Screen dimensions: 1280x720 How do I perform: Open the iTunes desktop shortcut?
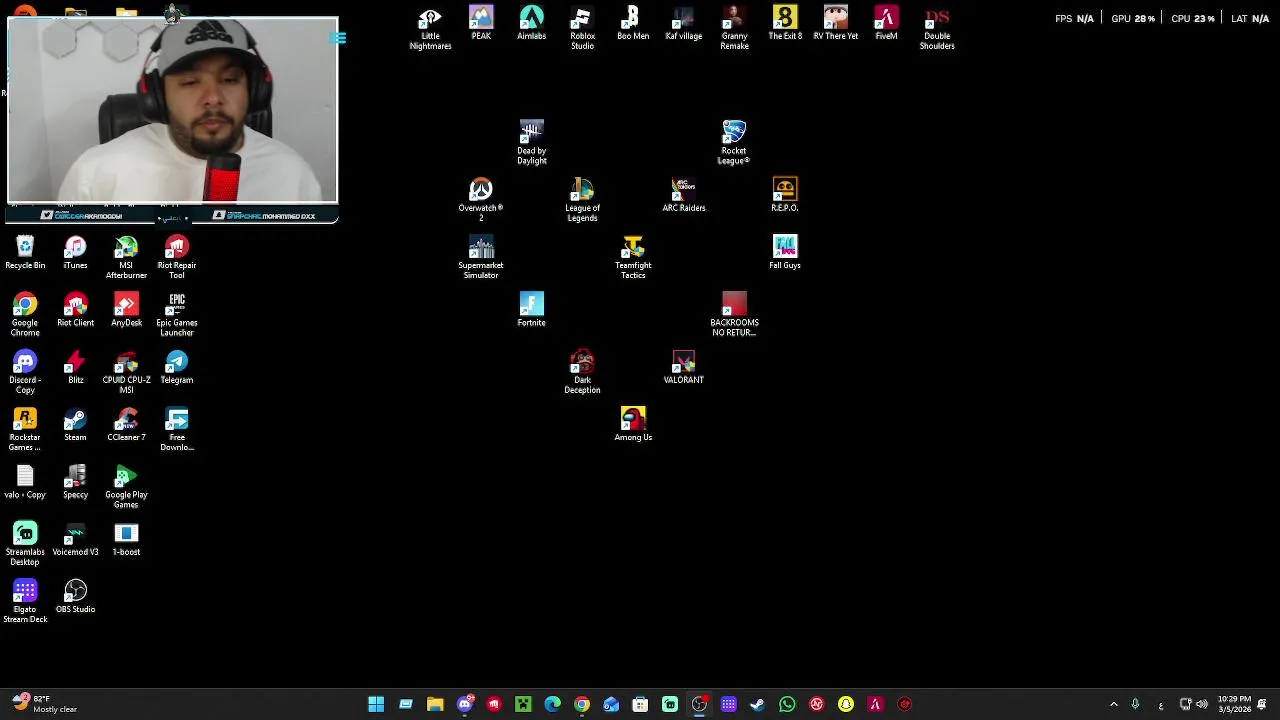[75, 253]
